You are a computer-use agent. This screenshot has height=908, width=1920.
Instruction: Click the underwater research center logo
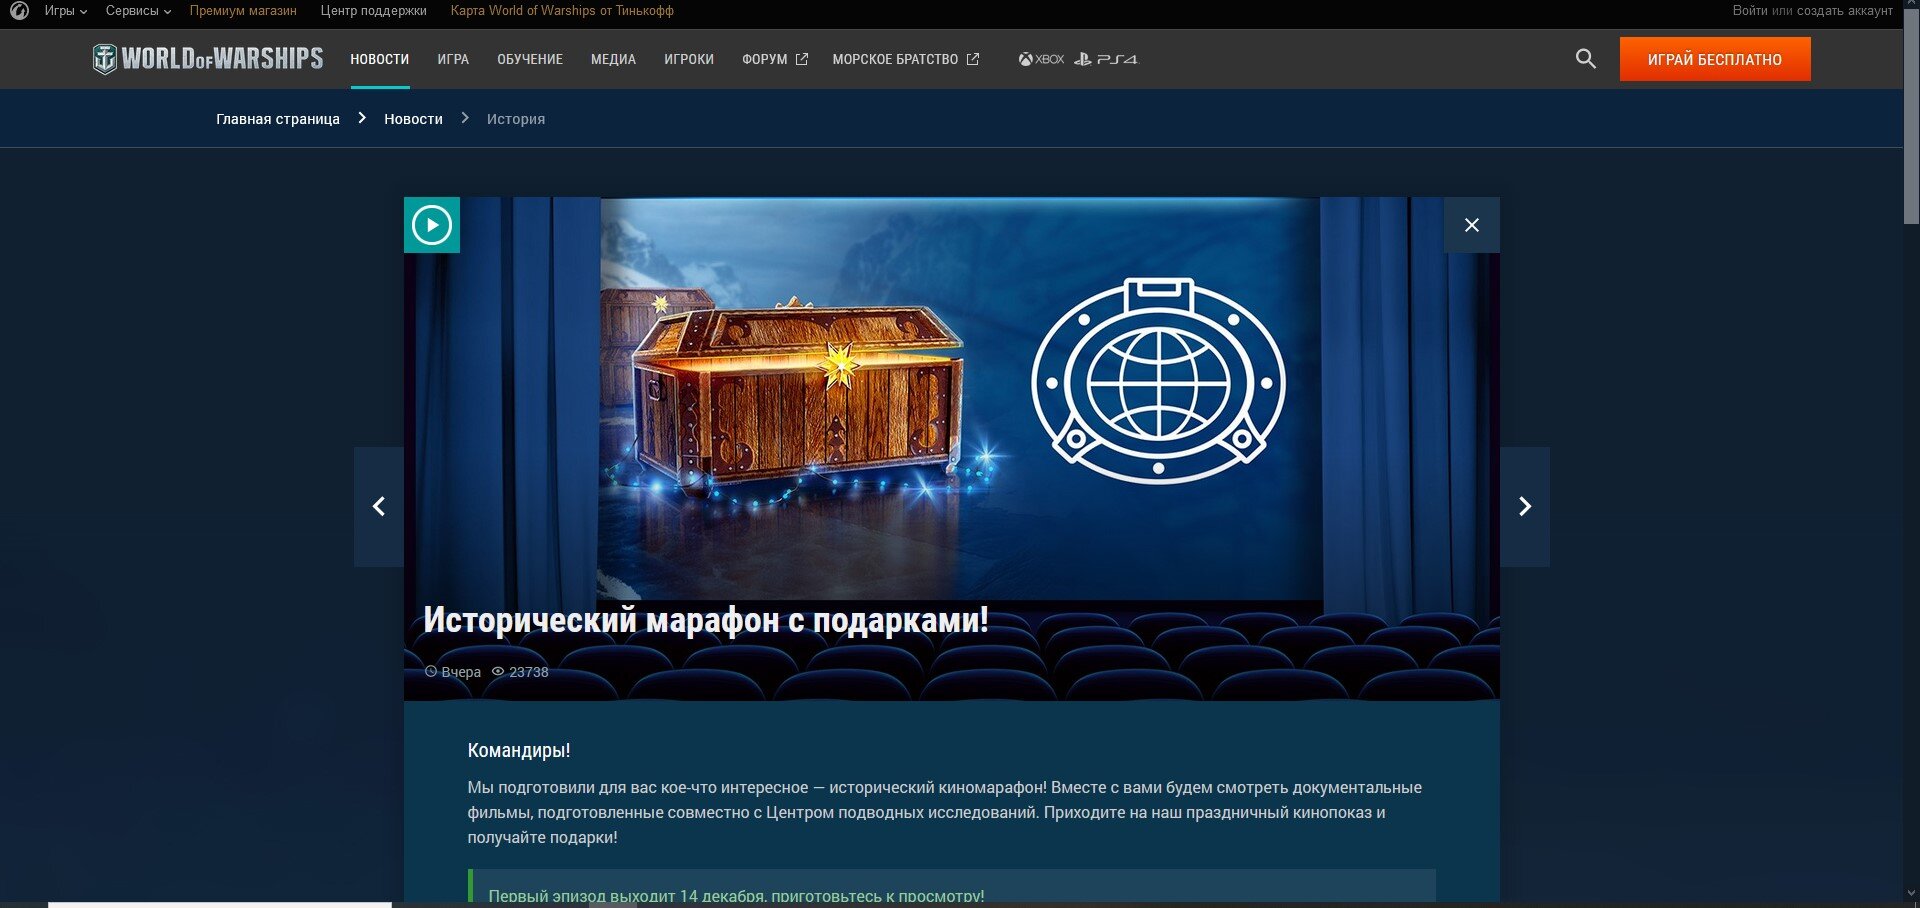click(1158, 380)
